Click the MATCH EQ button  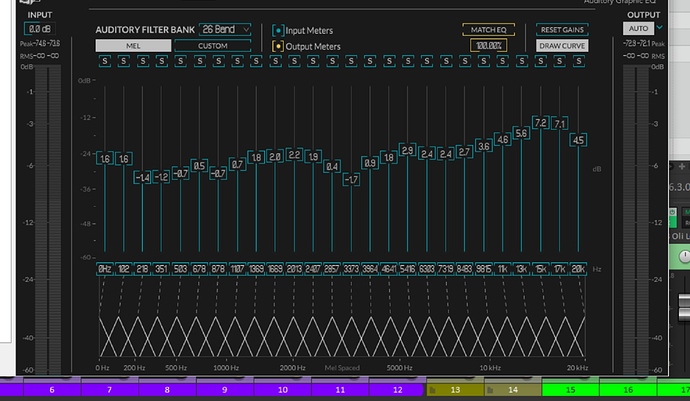488,29
